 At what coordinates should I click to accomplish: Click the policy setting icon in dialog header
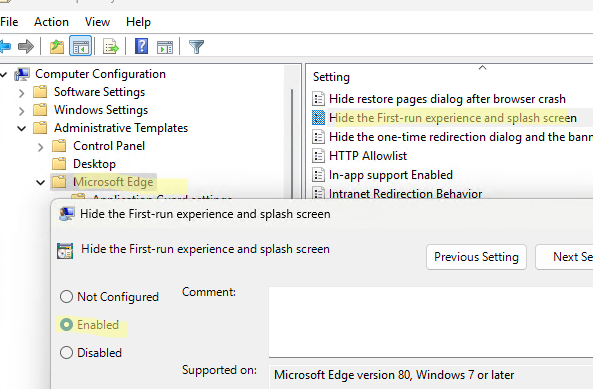pyautogui.click(x=65, y=251)
